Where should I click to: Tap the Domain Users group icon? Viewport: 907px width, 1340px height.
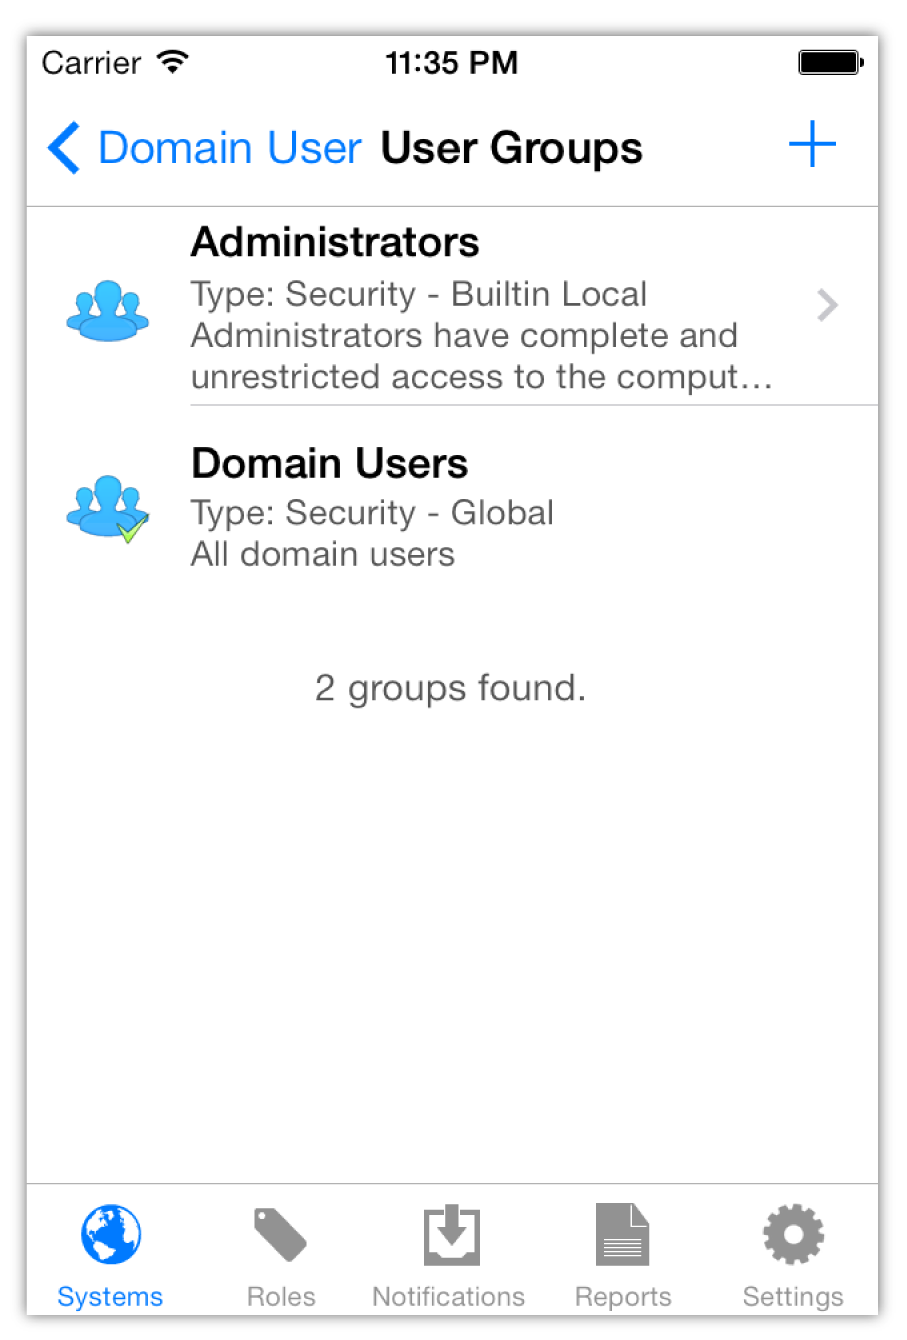[x=108, y=508]
